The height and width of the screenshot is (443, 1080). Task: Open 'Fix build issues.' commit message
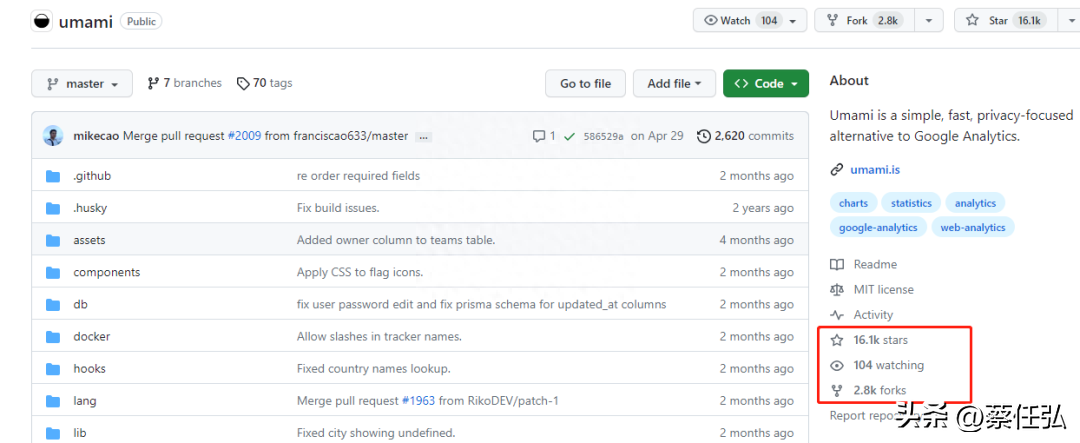[x=338, y=208]
